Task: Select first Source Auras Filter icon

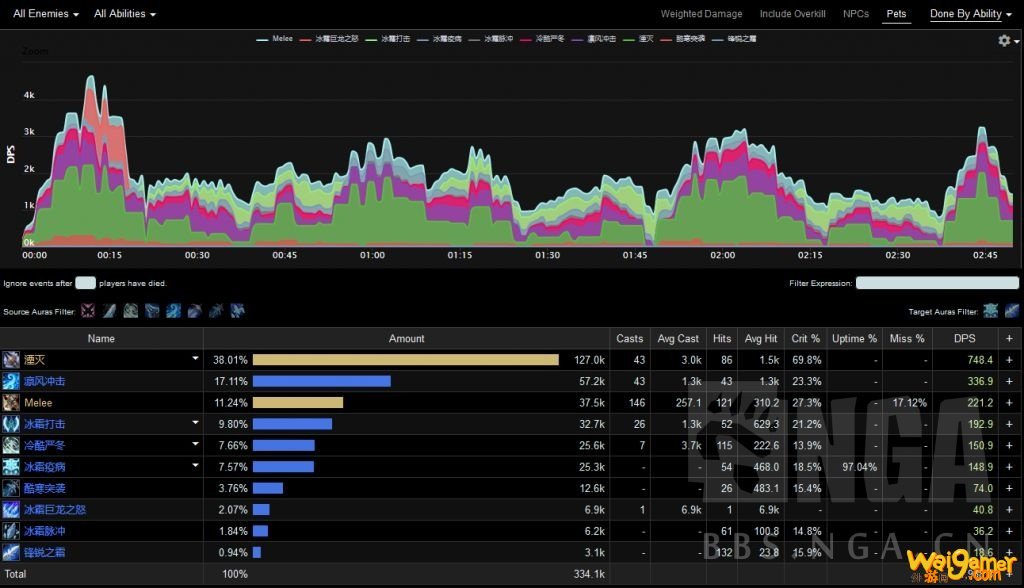Action: point(88,310)
